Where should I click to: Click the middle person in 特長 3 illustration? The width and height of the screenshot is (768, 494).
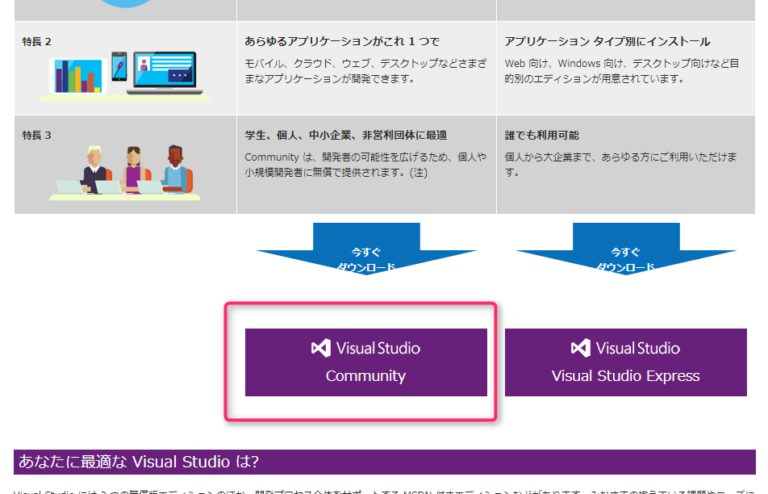coord(130,169)
